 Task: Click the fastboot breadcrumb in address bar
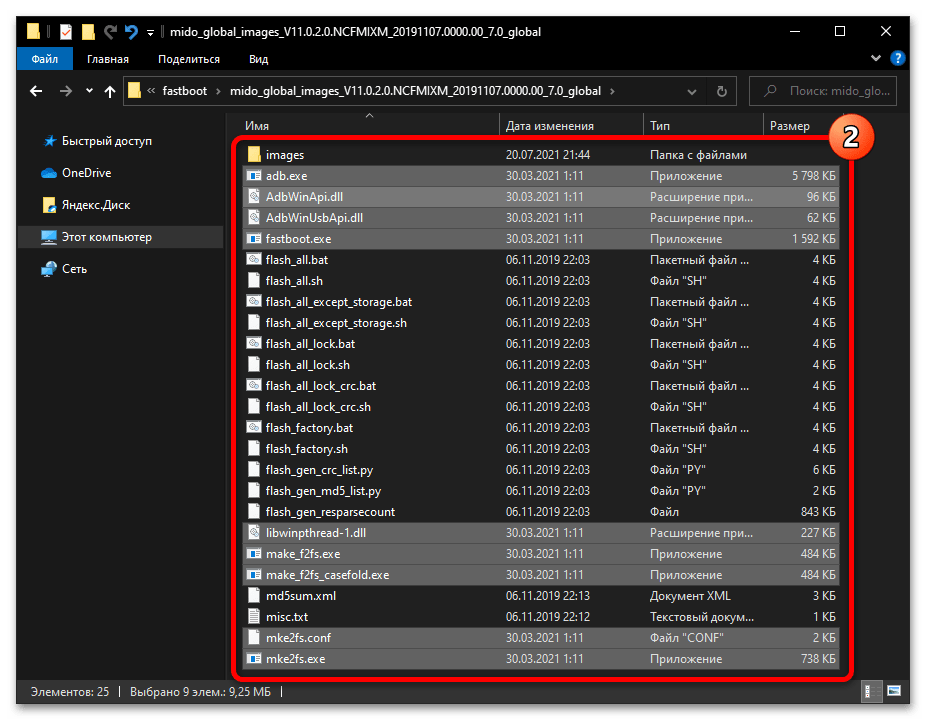(x=185, y=91)
